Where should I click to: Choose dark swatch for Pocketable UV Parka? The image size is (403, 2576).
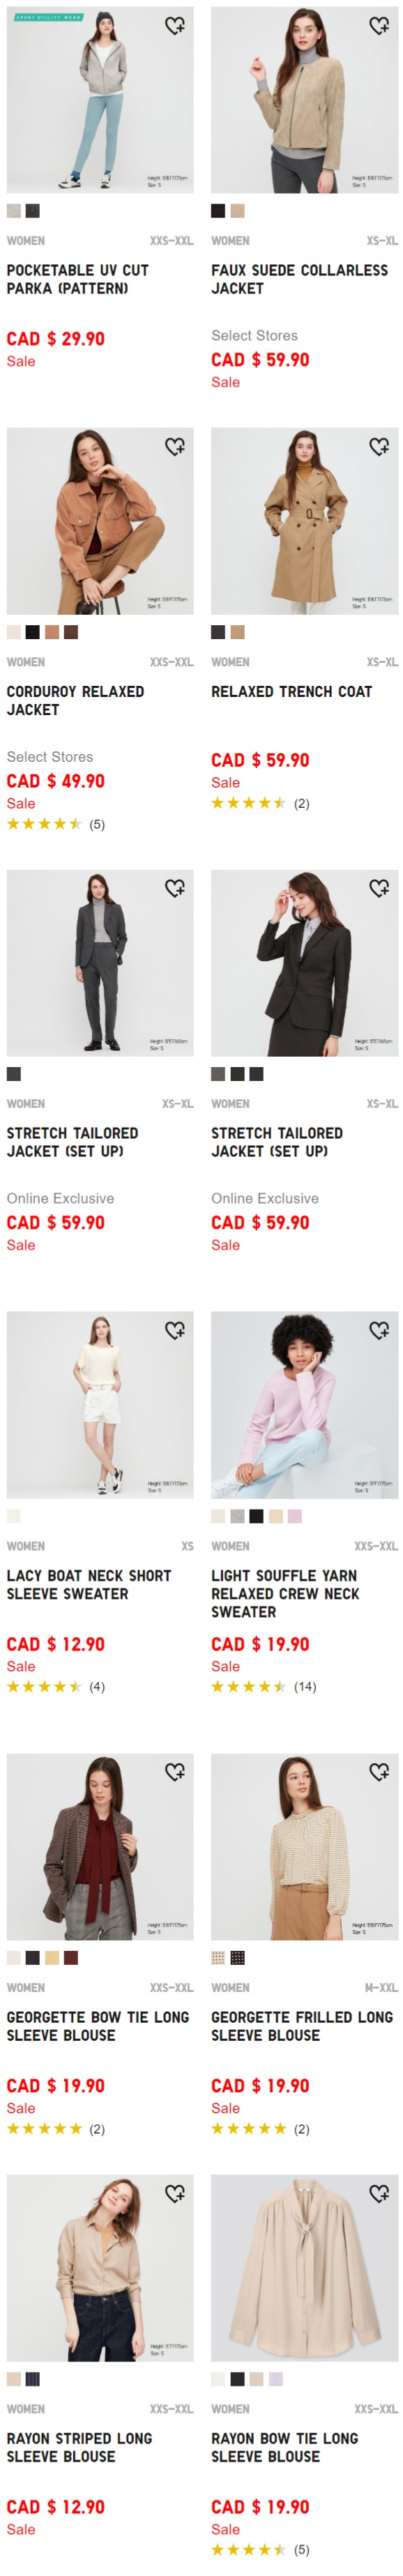pyautogui.click(x=33, y=211)
